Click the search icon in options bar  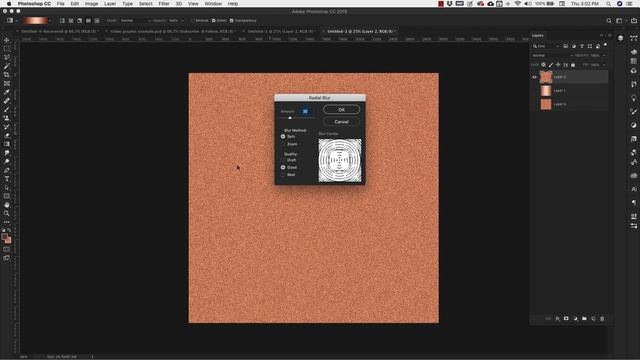pyautogui.click(x=609, y=20)
